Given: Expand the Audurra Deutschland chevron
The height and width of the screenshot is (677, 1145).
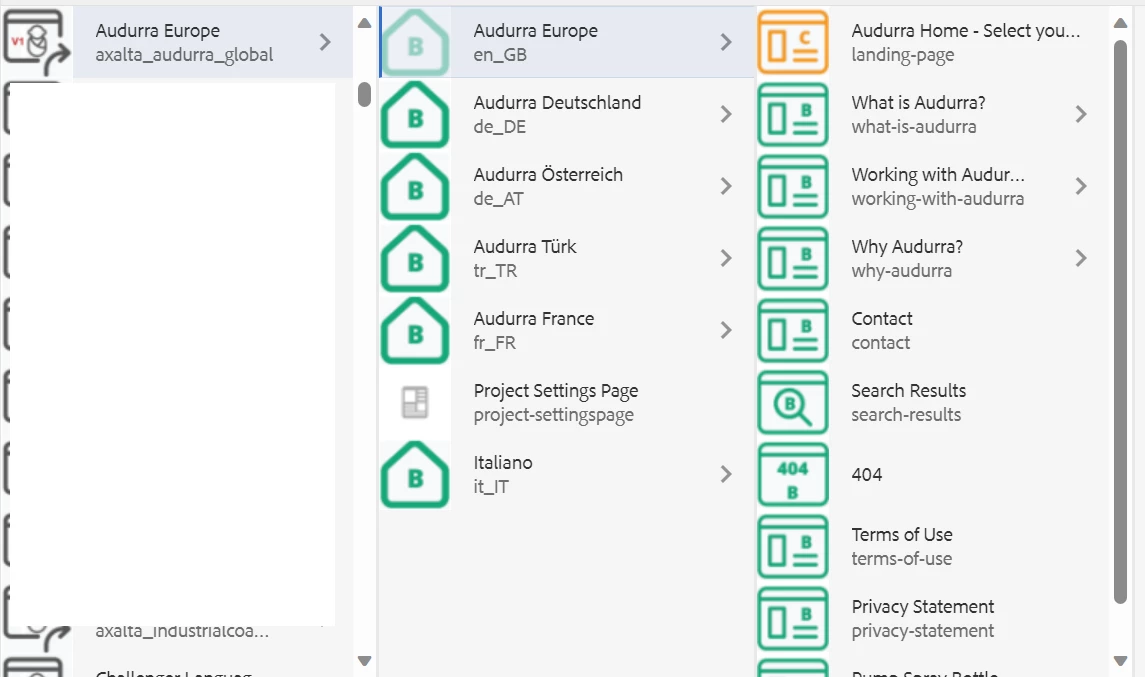Looking at the screenshot, I should pyautogui.click(x=726, y=114).
